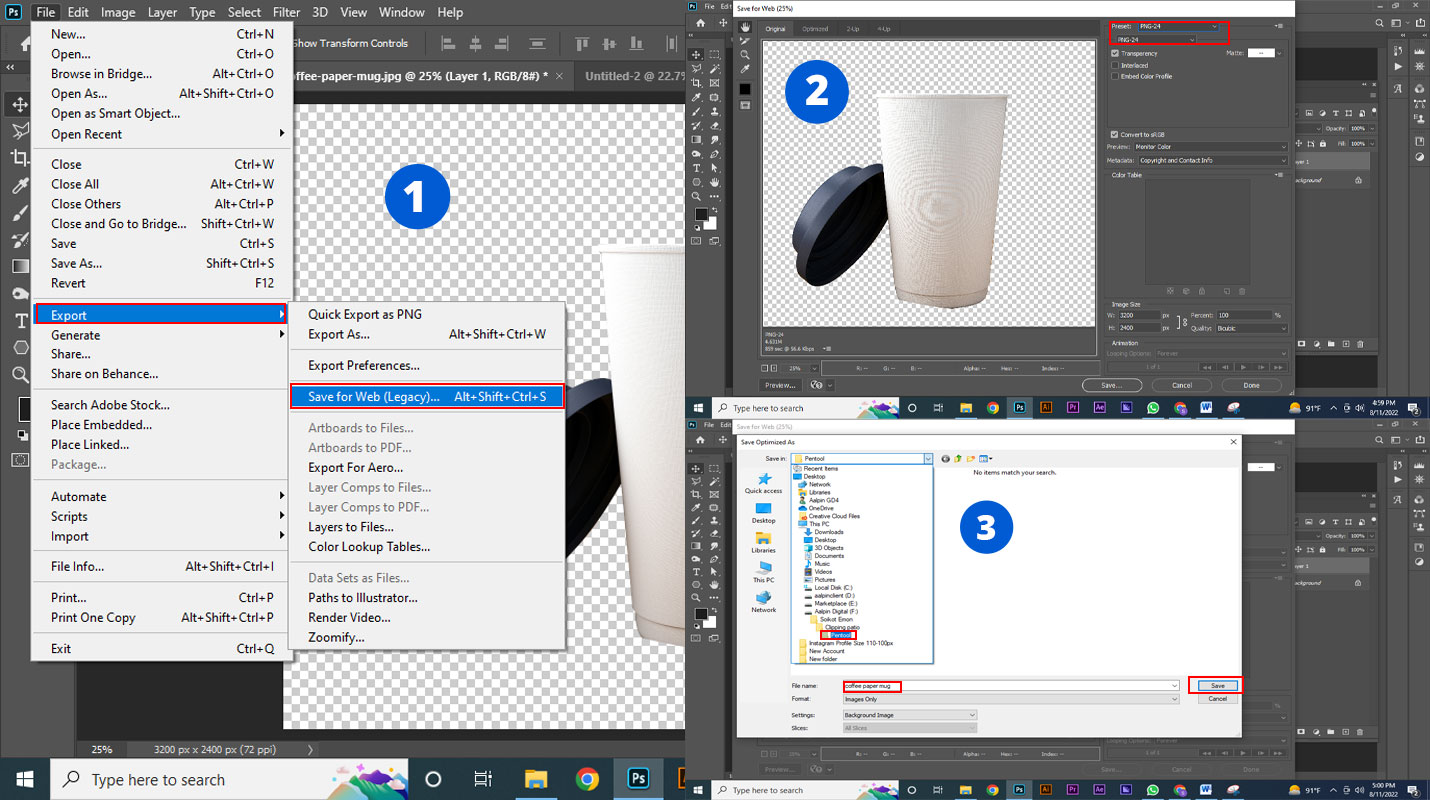Select the Zoom tool in Save for Web dialog

pos(745,55)
